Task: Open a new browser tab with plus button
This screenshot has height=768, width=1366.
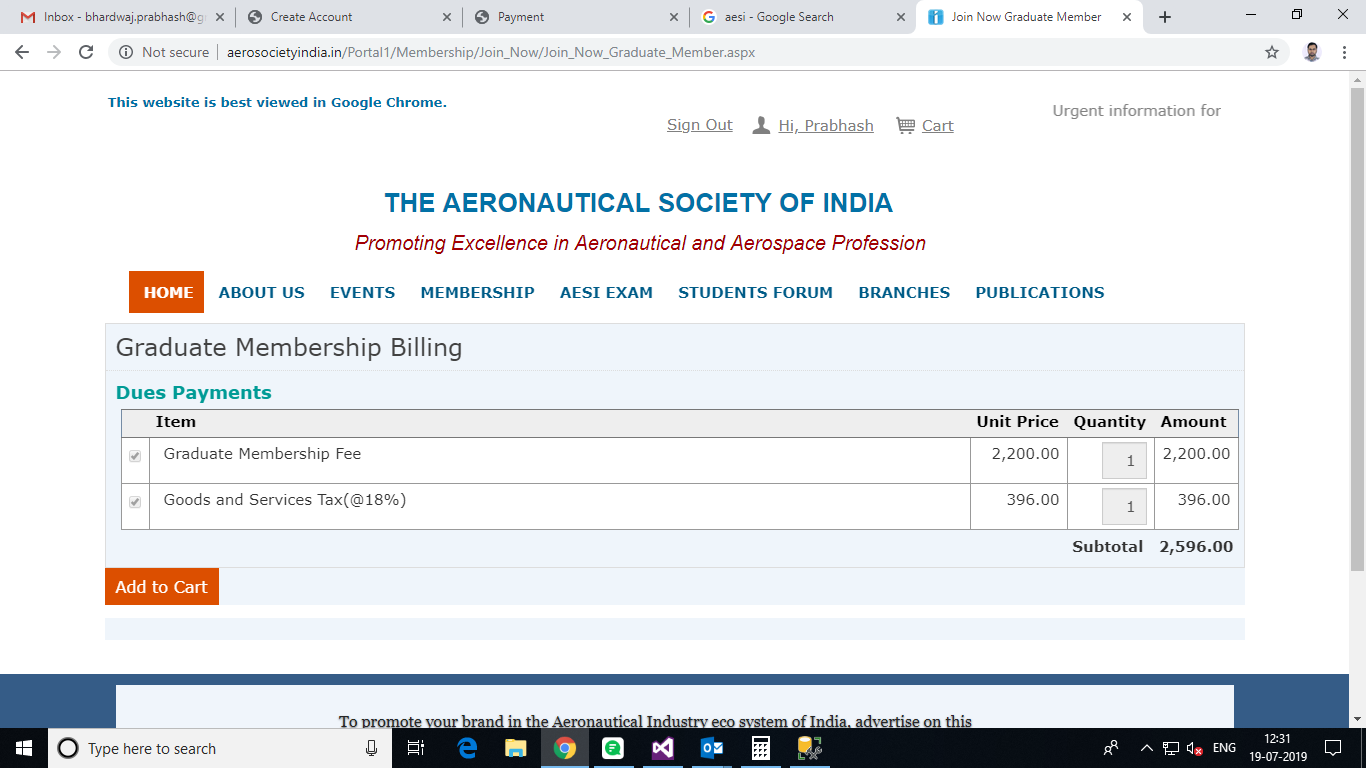Action: click(x=1165, y=17)
